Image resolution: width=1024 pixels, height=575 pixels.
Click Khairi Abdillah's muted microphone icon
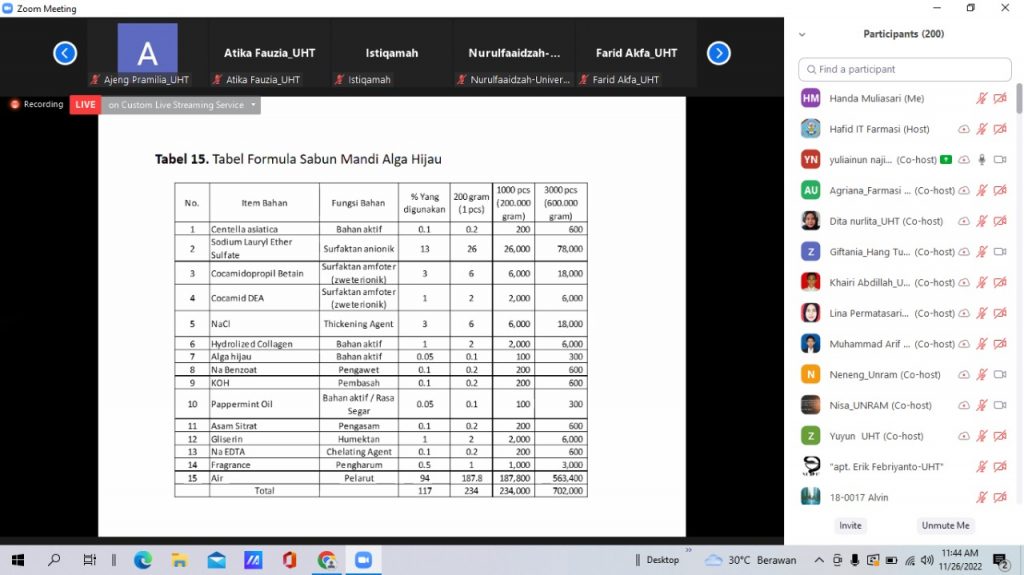(982, 282)
